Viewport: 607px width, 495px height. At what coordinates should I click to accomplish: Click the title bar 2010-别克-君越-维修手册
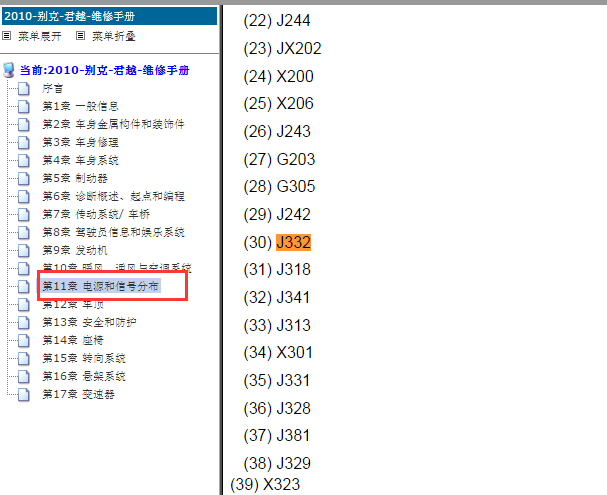109,16
